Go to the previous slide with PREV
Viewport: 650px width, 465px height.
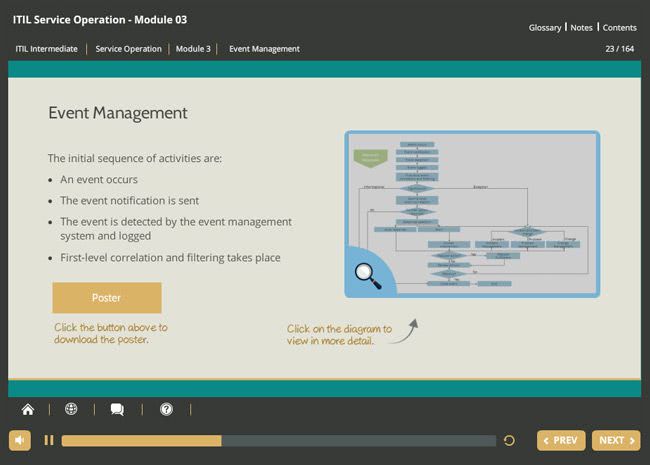click(561, 440)
